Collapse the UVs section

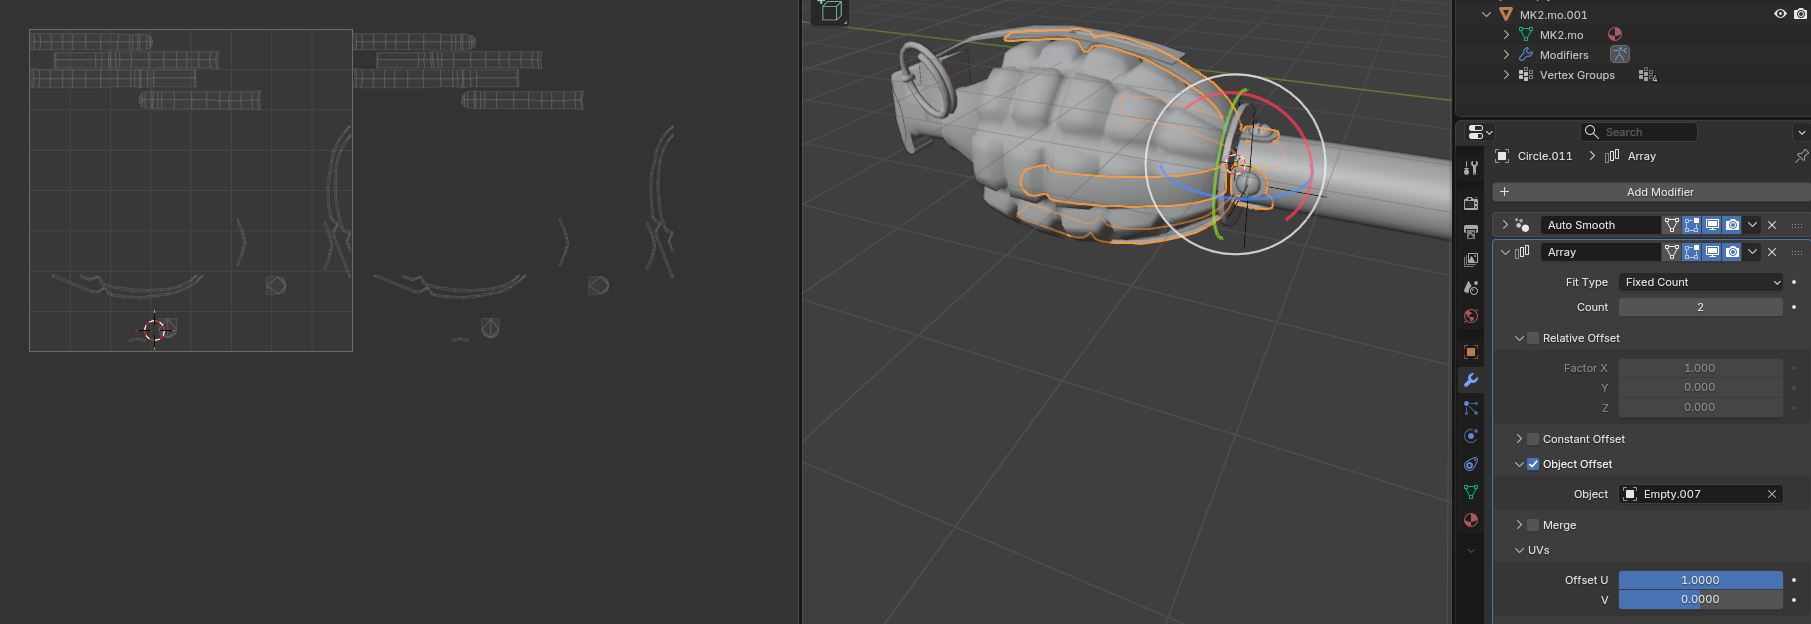click(1520, 550)
